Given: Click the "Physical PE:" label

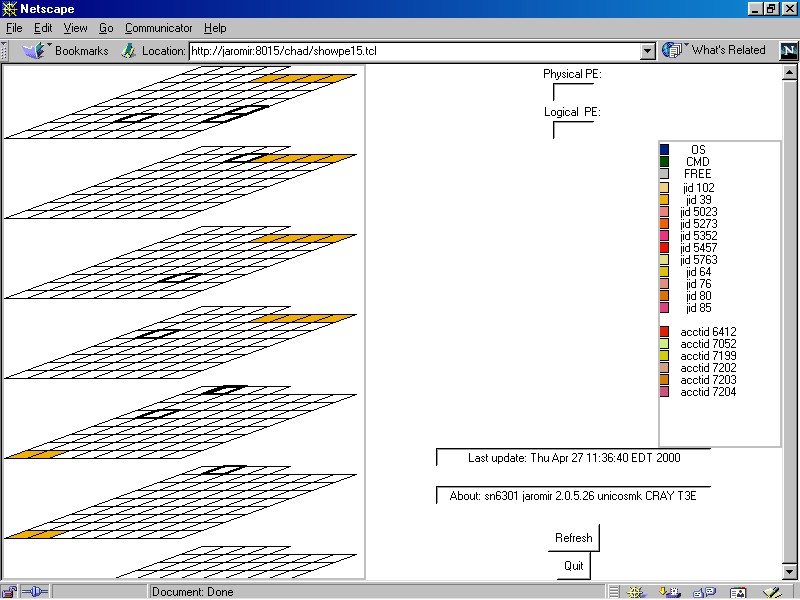Looking at the screenshot, I should [572, 74].
